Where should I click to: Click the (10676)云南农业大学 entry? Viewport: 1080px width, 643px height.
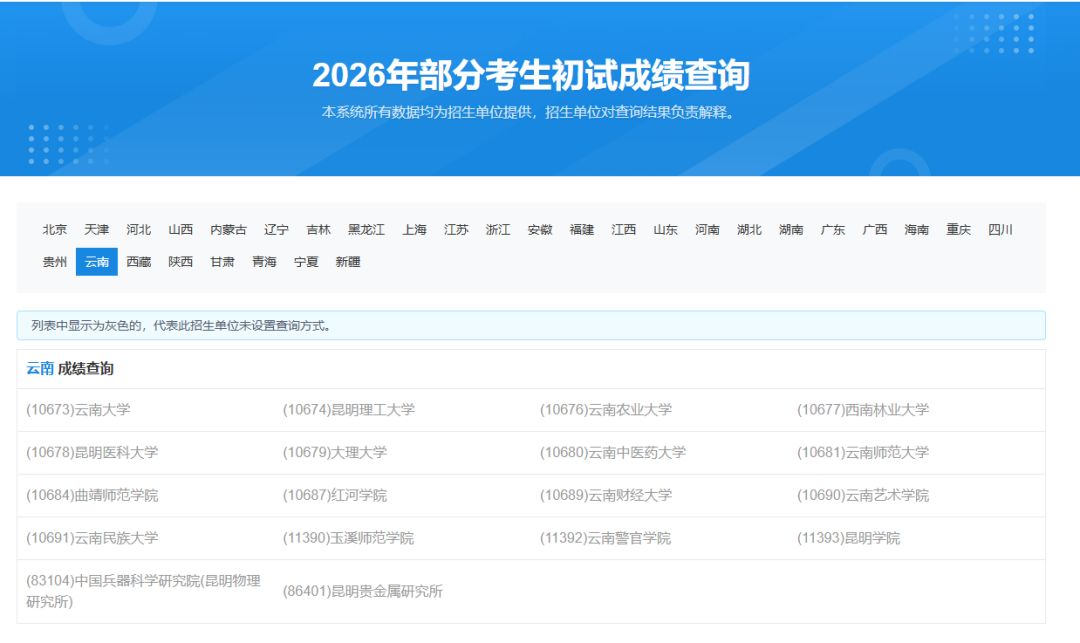pyautogui.click(x=606, y=410)
